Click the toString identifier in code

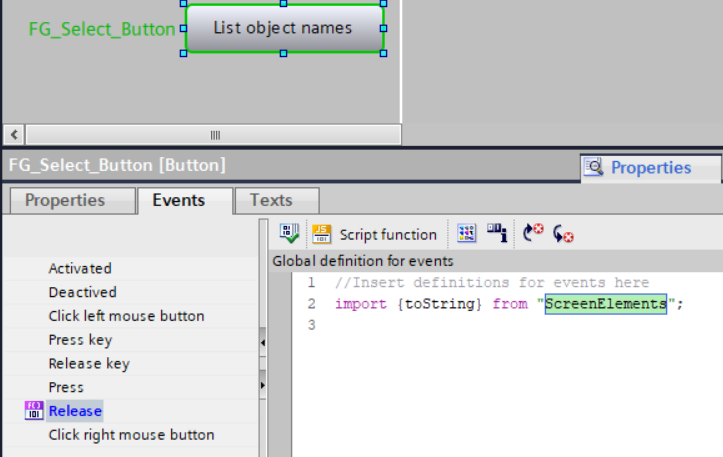point(439,304)
